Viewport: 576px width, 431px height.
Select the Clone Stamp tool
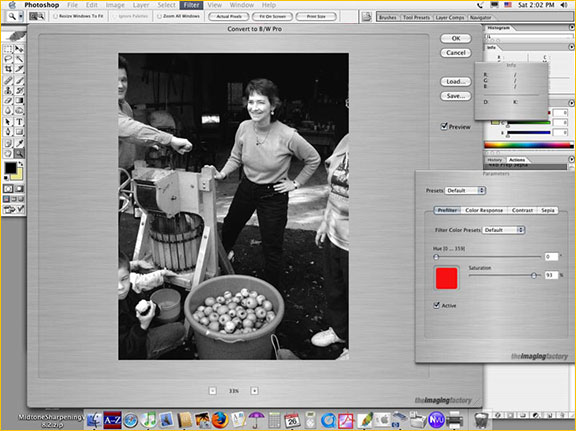pos(8,90)
